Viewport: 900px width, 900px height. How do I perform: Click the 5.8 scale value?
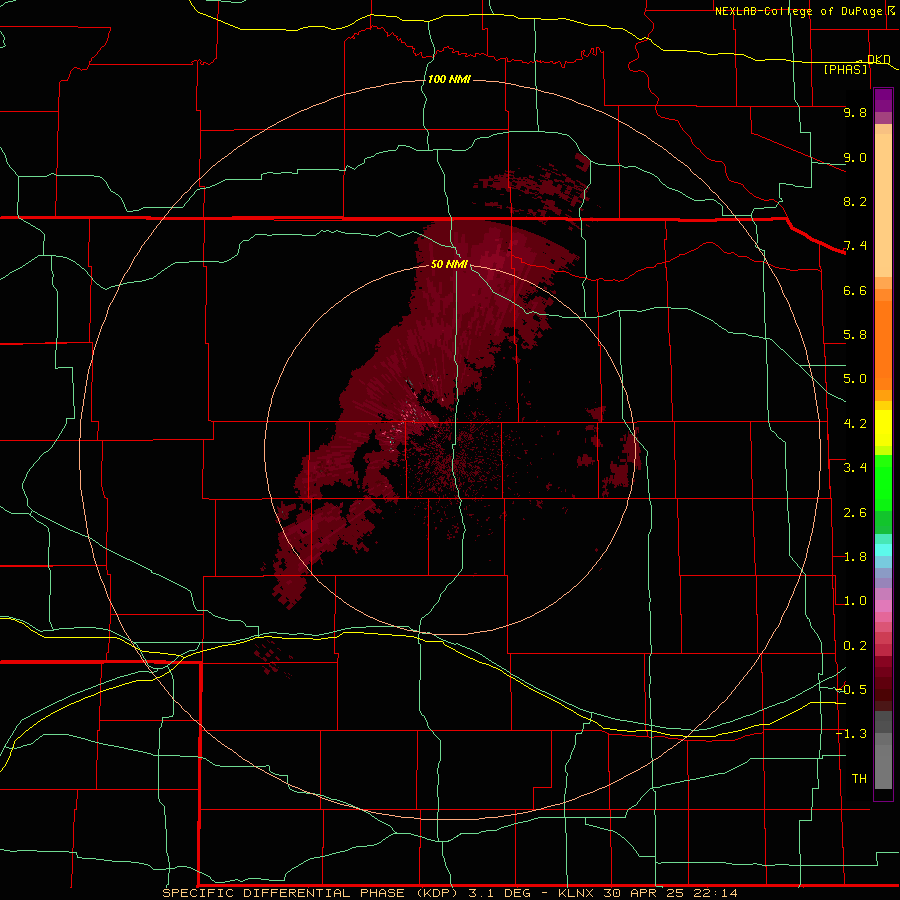coord(855,335)
